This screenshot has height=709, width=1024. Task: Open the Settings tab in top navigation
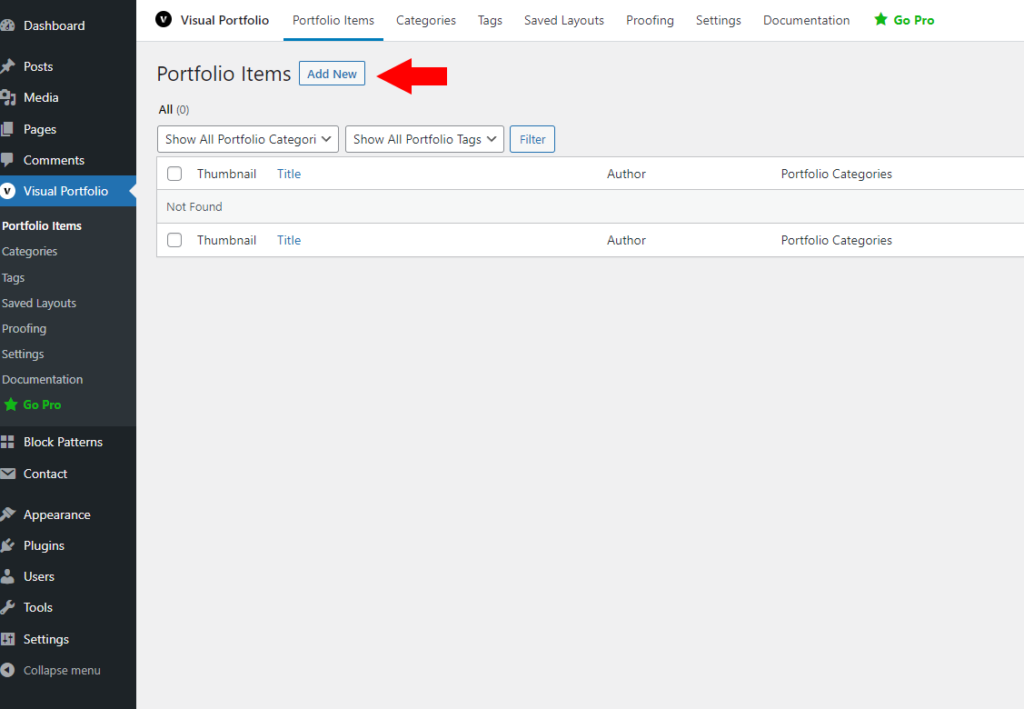[x=718, y=20]
